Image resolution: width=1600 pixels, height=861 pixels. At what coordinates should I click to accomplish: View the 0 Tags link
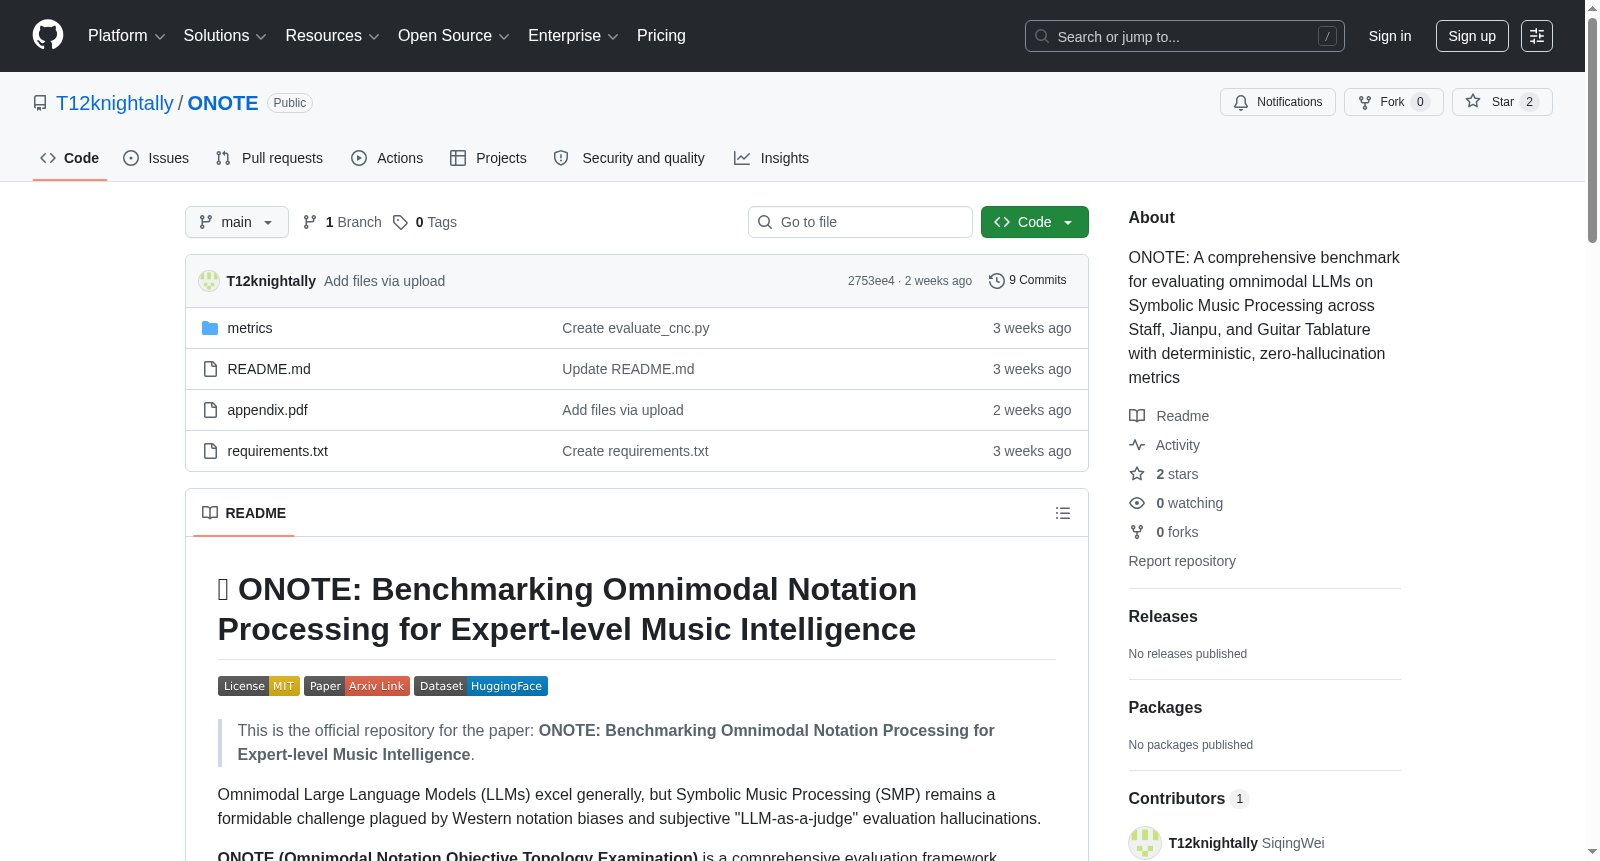(x=425, y=222)
